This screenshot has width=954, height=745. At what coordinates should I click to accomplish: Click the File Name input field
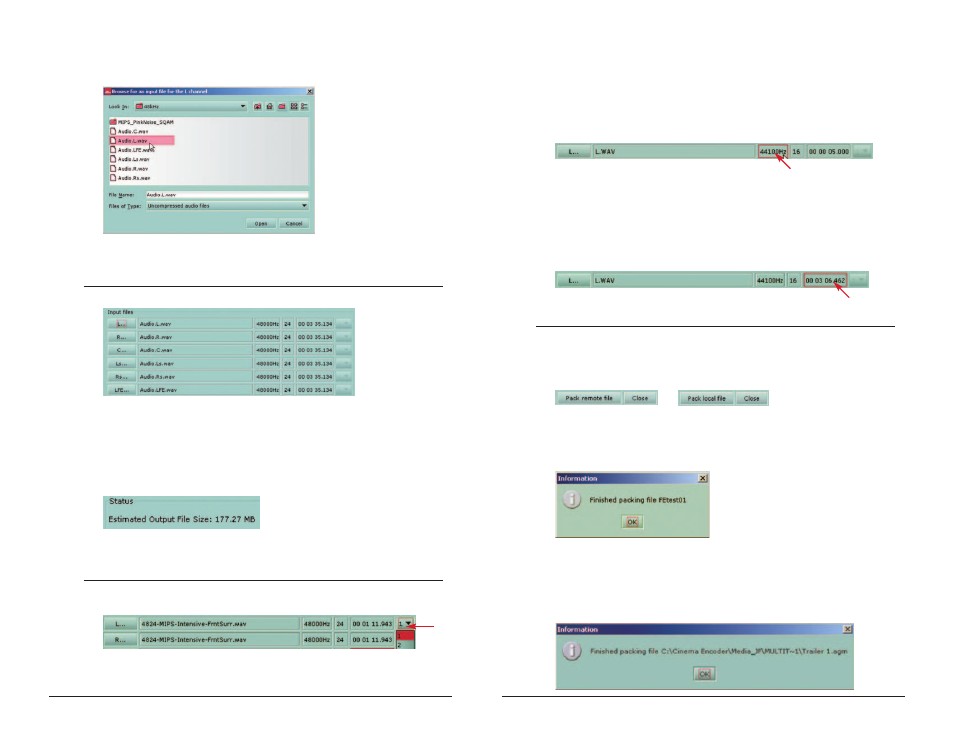click(x=226, y=195)
